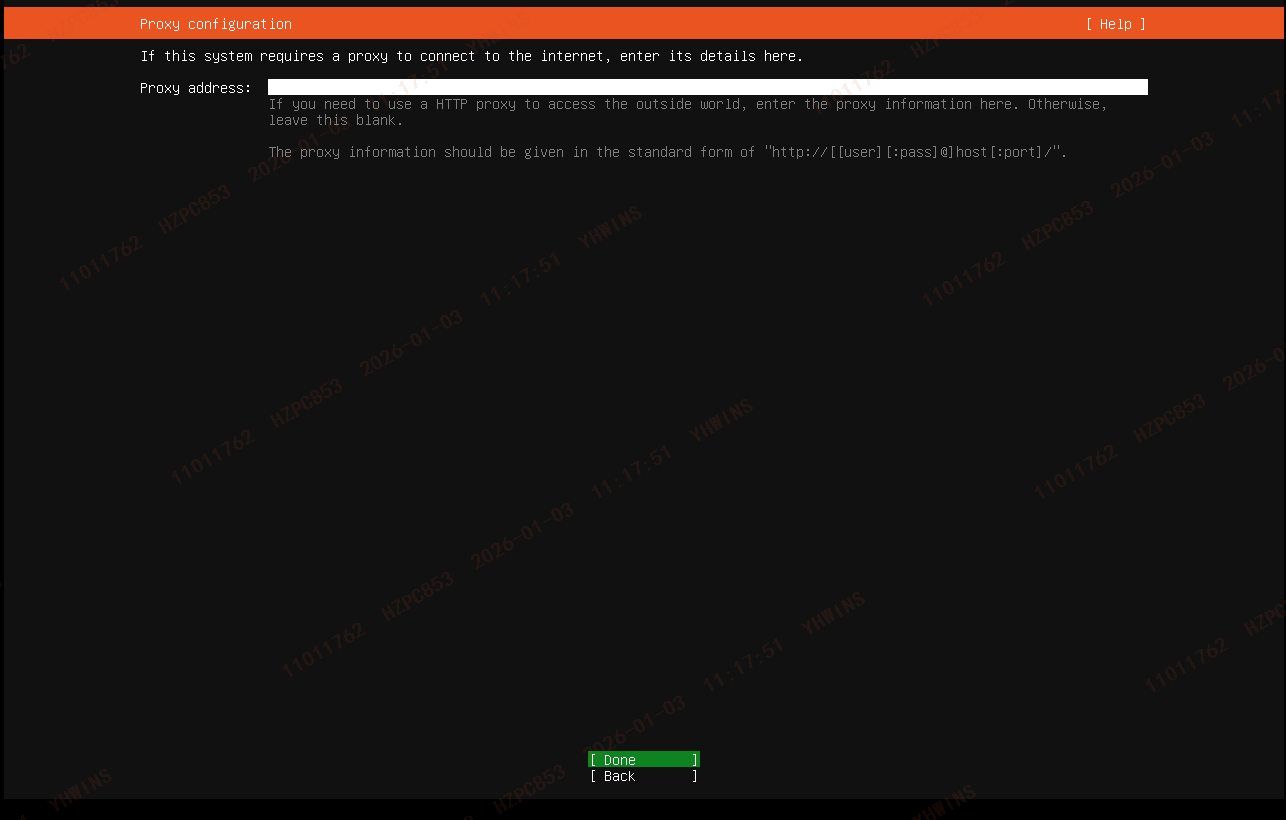Select the Done button
This screenshot has height=820, width=1286.
(644, 760)
